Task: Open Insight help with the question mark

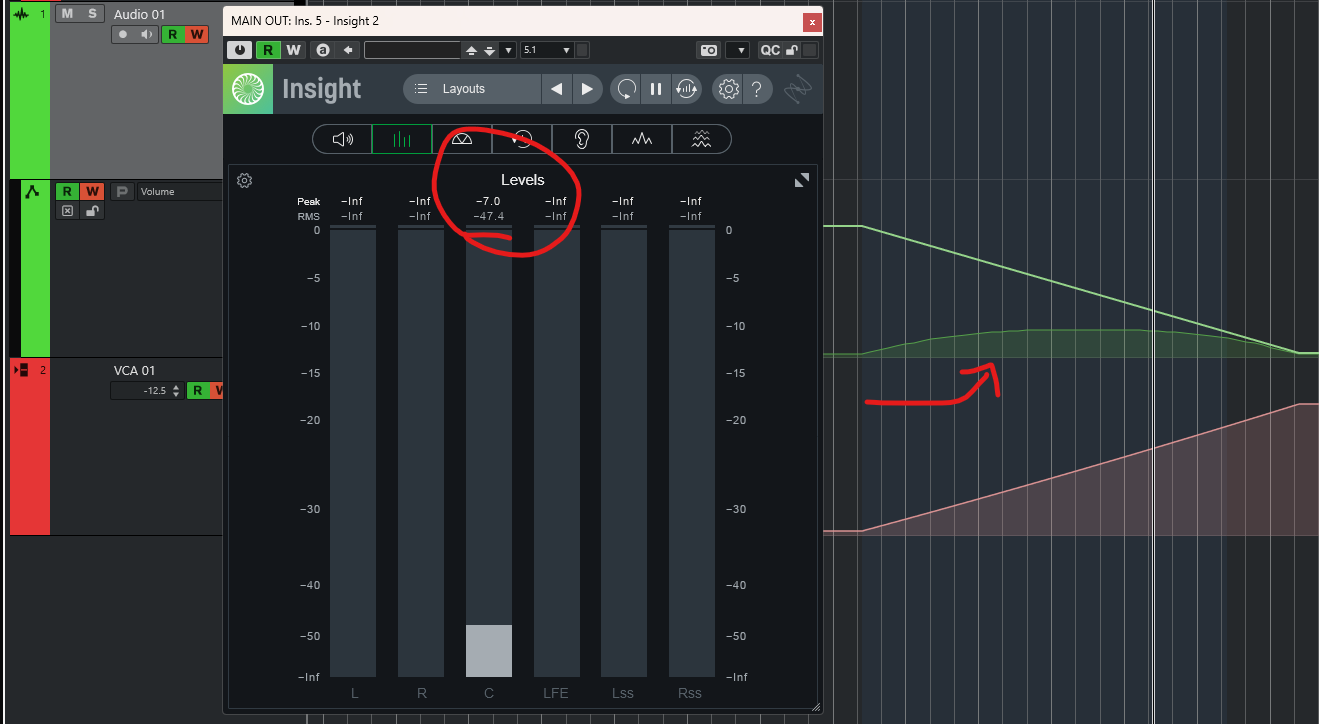Action: click(x=757, y=89)
